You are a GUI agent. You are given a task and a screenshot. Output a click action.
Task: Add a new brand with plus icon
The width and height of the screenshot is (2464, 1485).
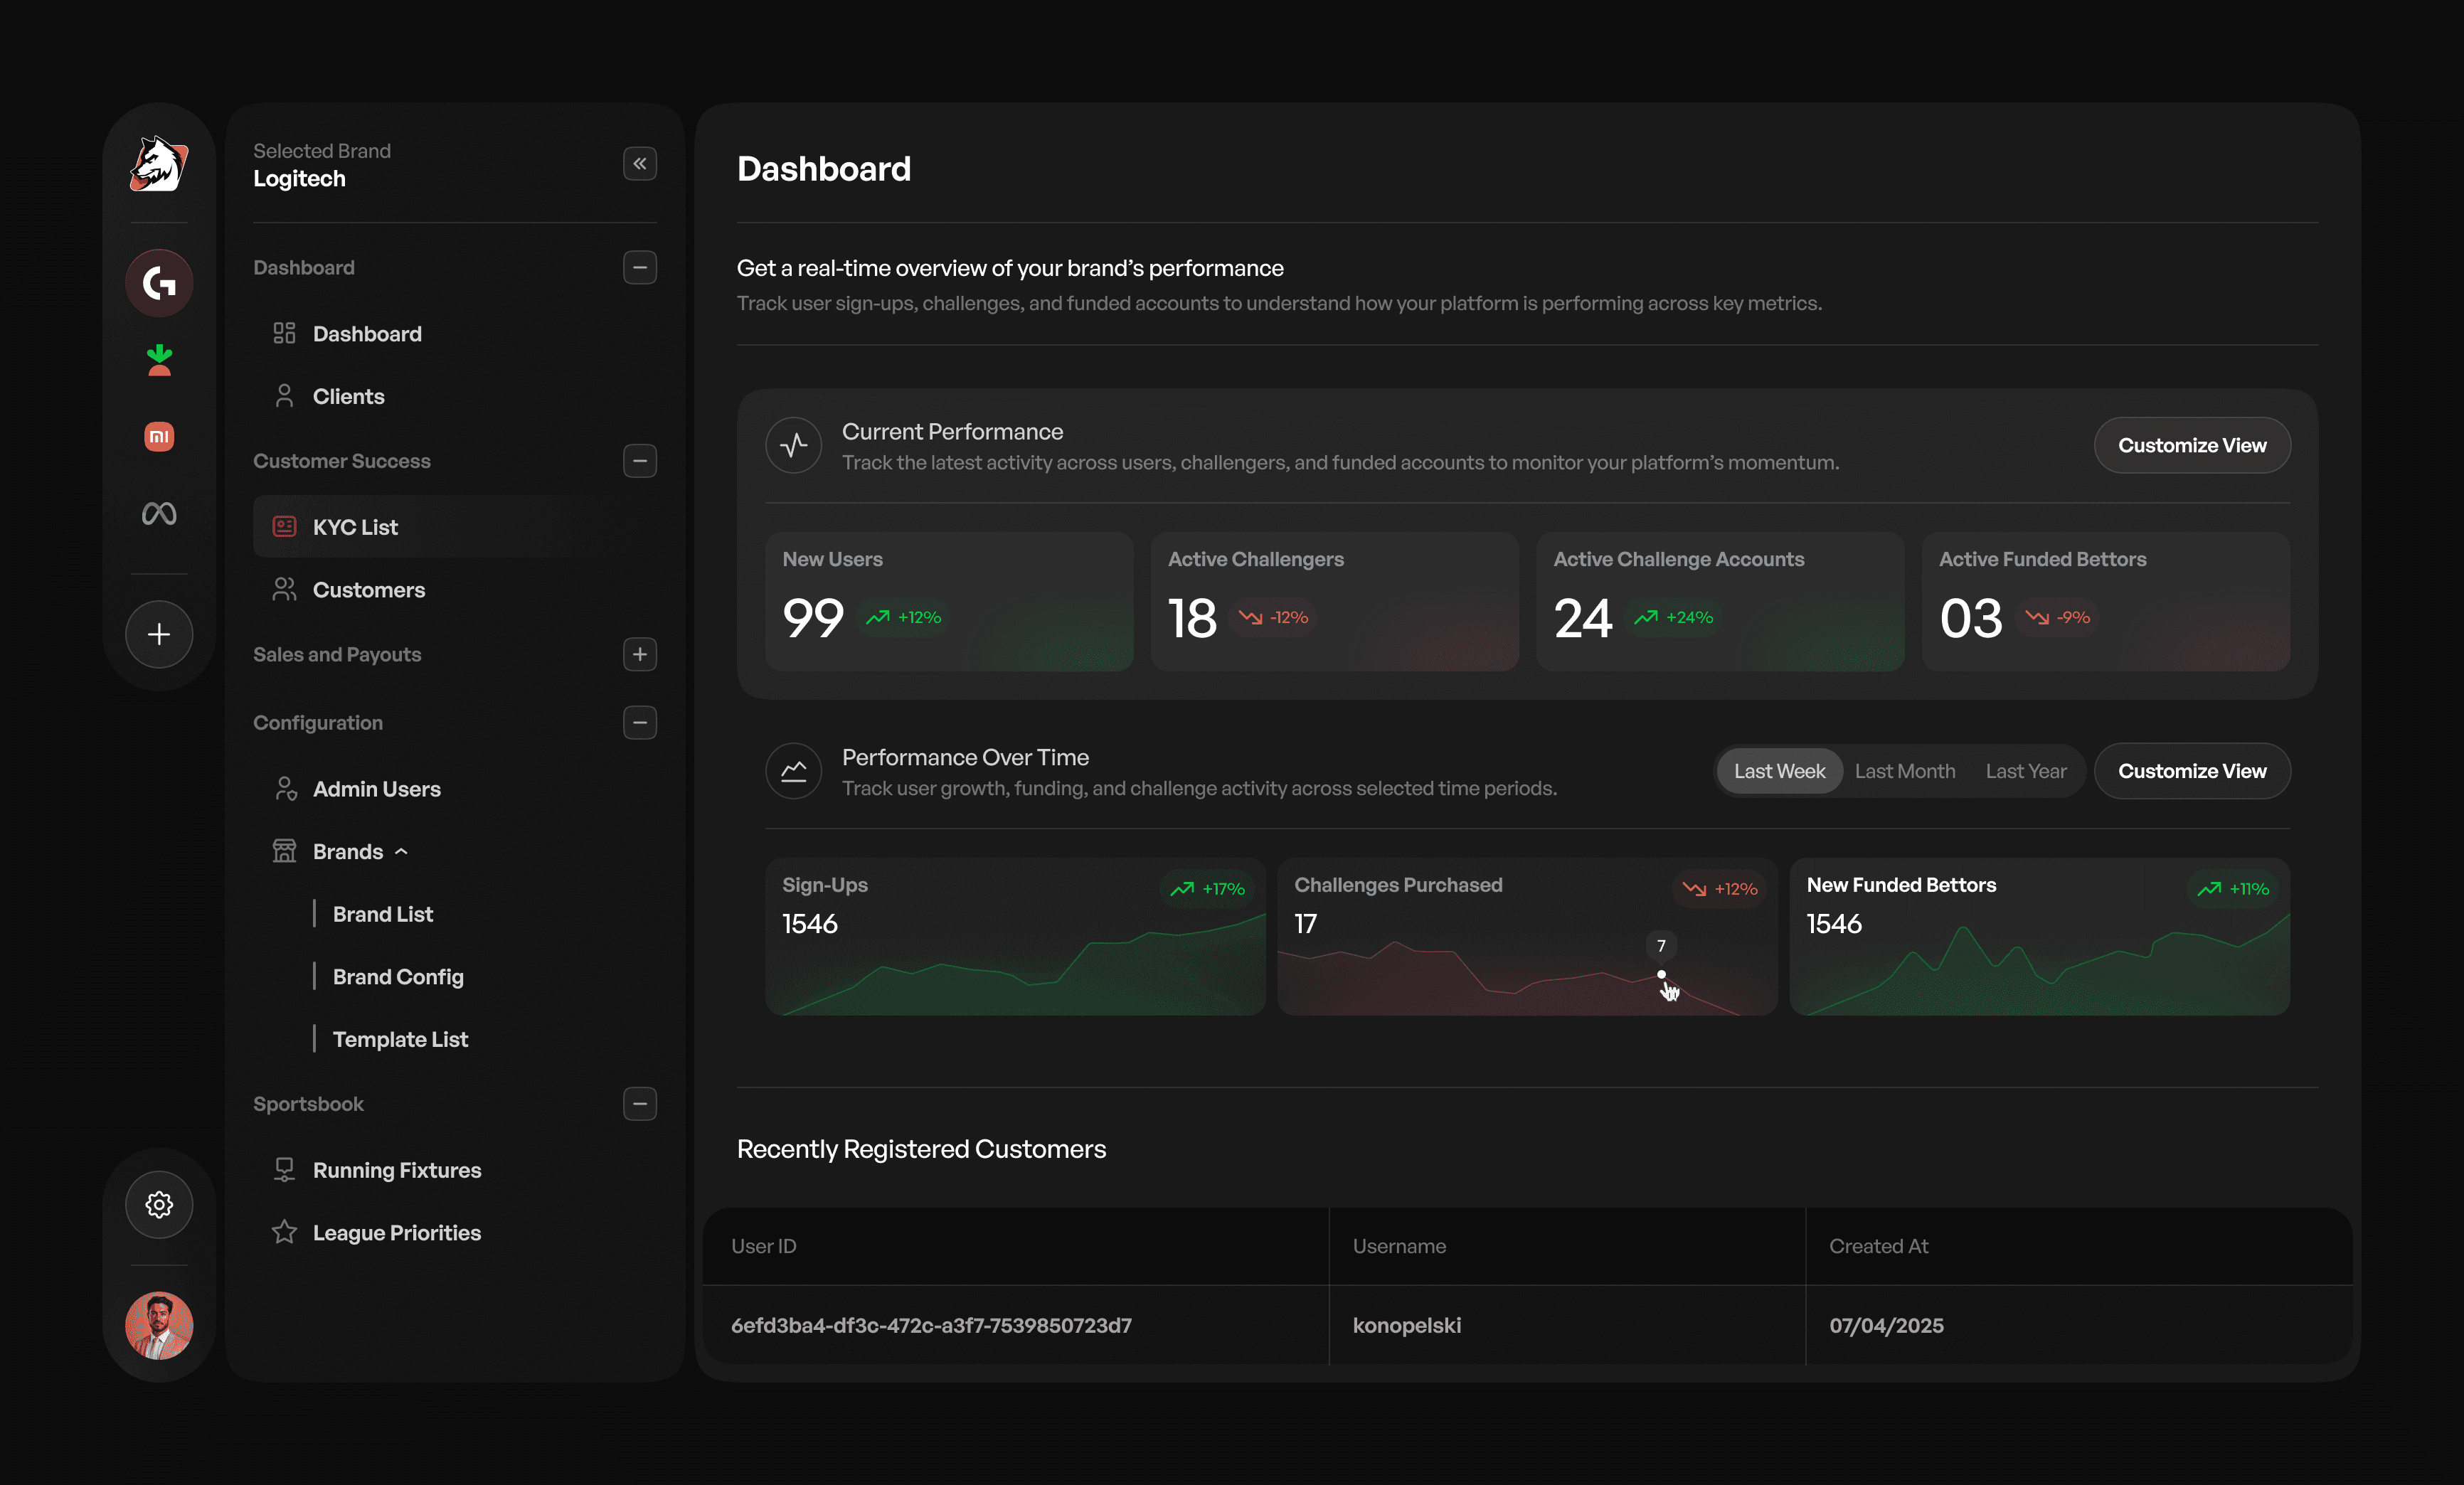click(x=159, y=634)
